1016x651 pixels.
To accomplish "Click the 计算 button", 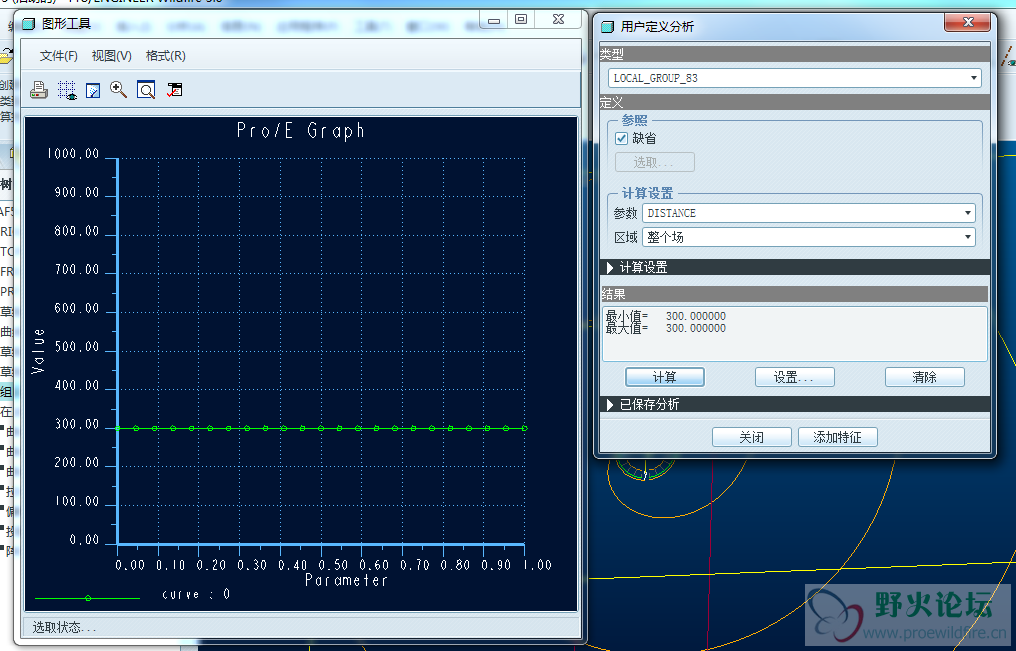I will click(x=665, y=377).
